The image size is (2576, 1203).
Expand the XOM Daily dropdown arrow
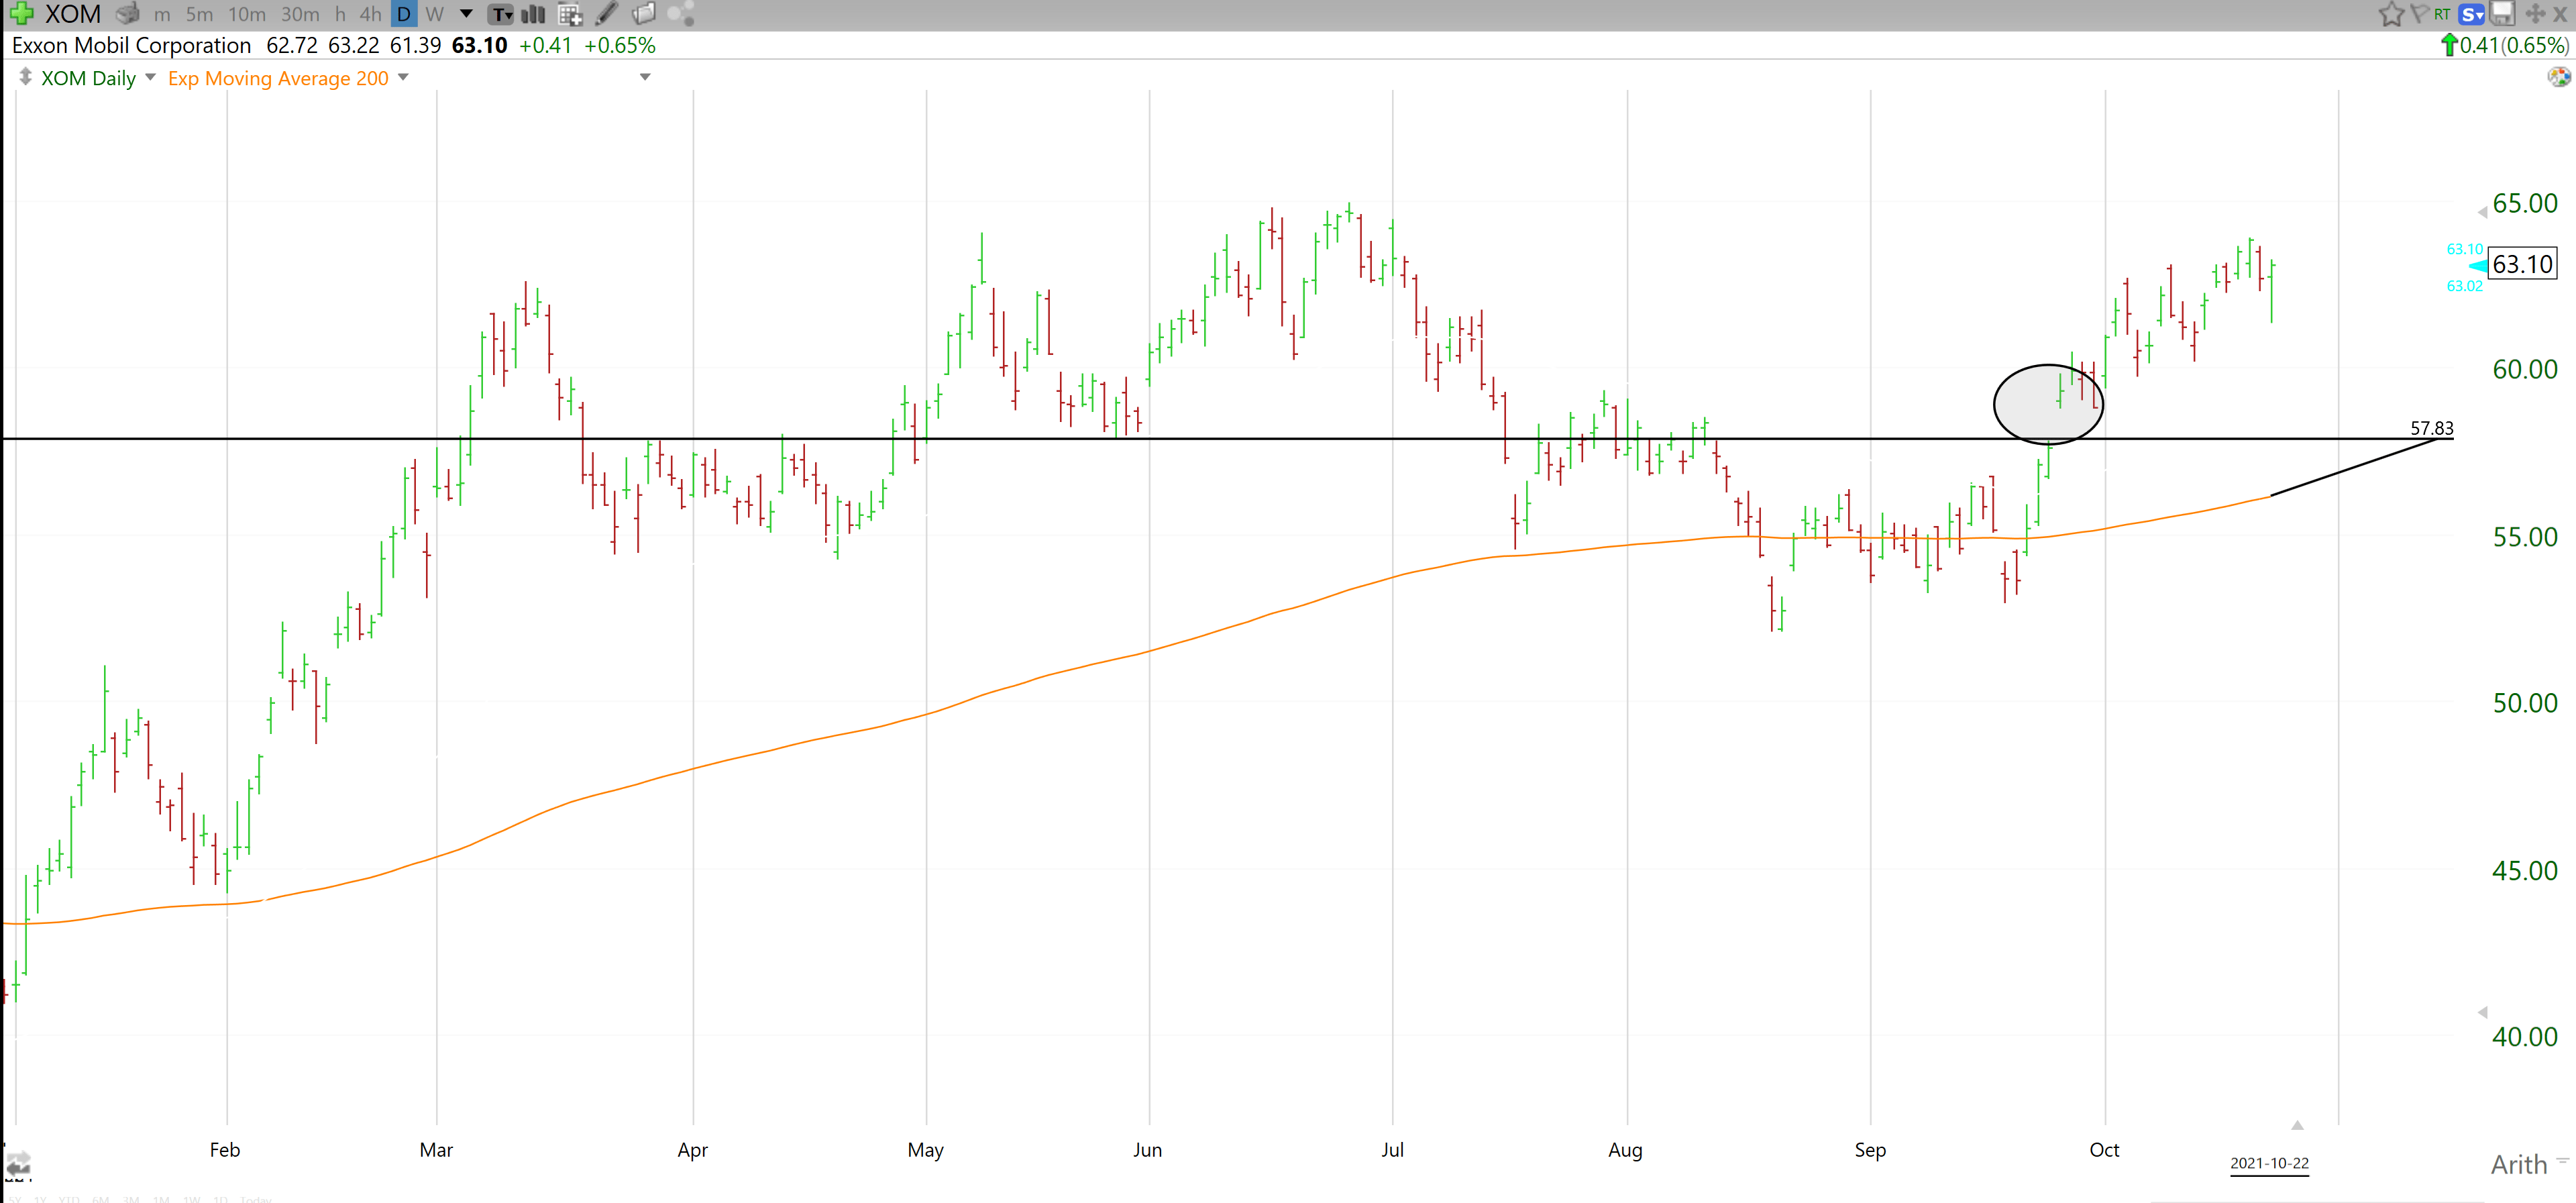(x=150, y=77)
